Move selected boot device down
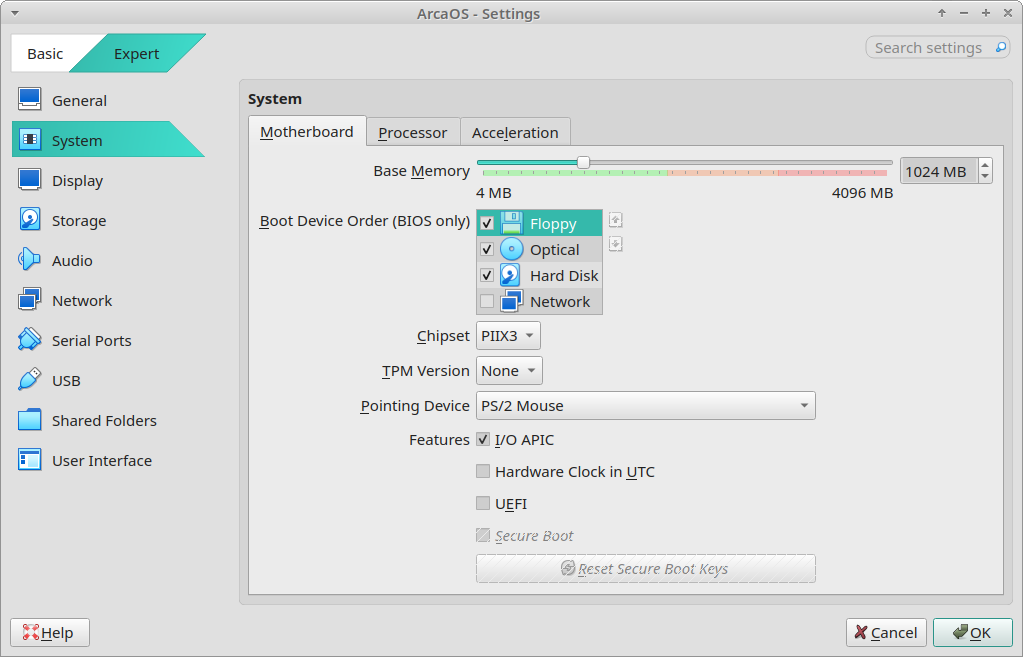 pyautogui.click(x=615, y=244)
